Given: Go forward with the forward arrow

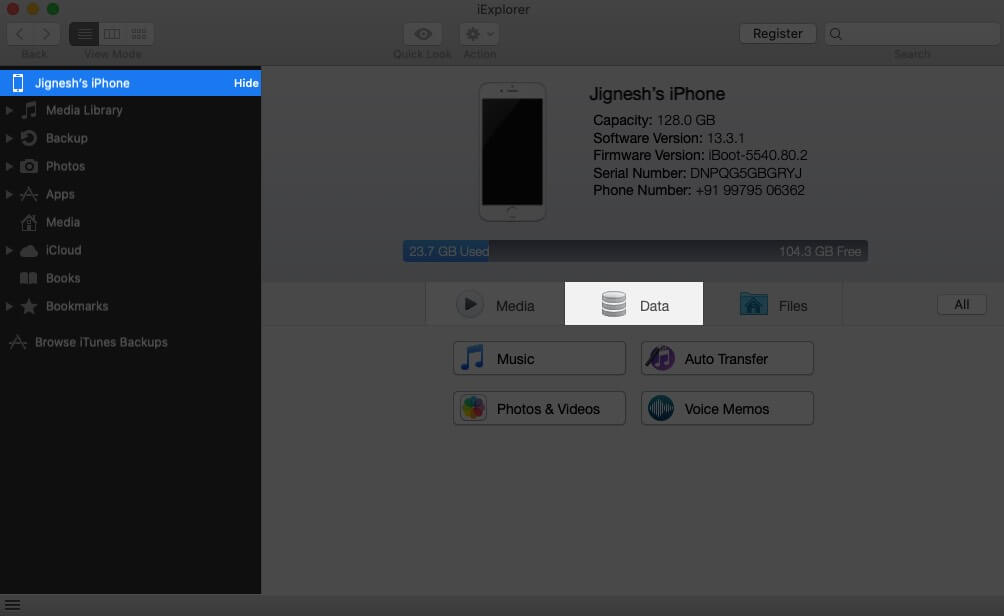Looking at the screenshot, I should tap(46, 34).
